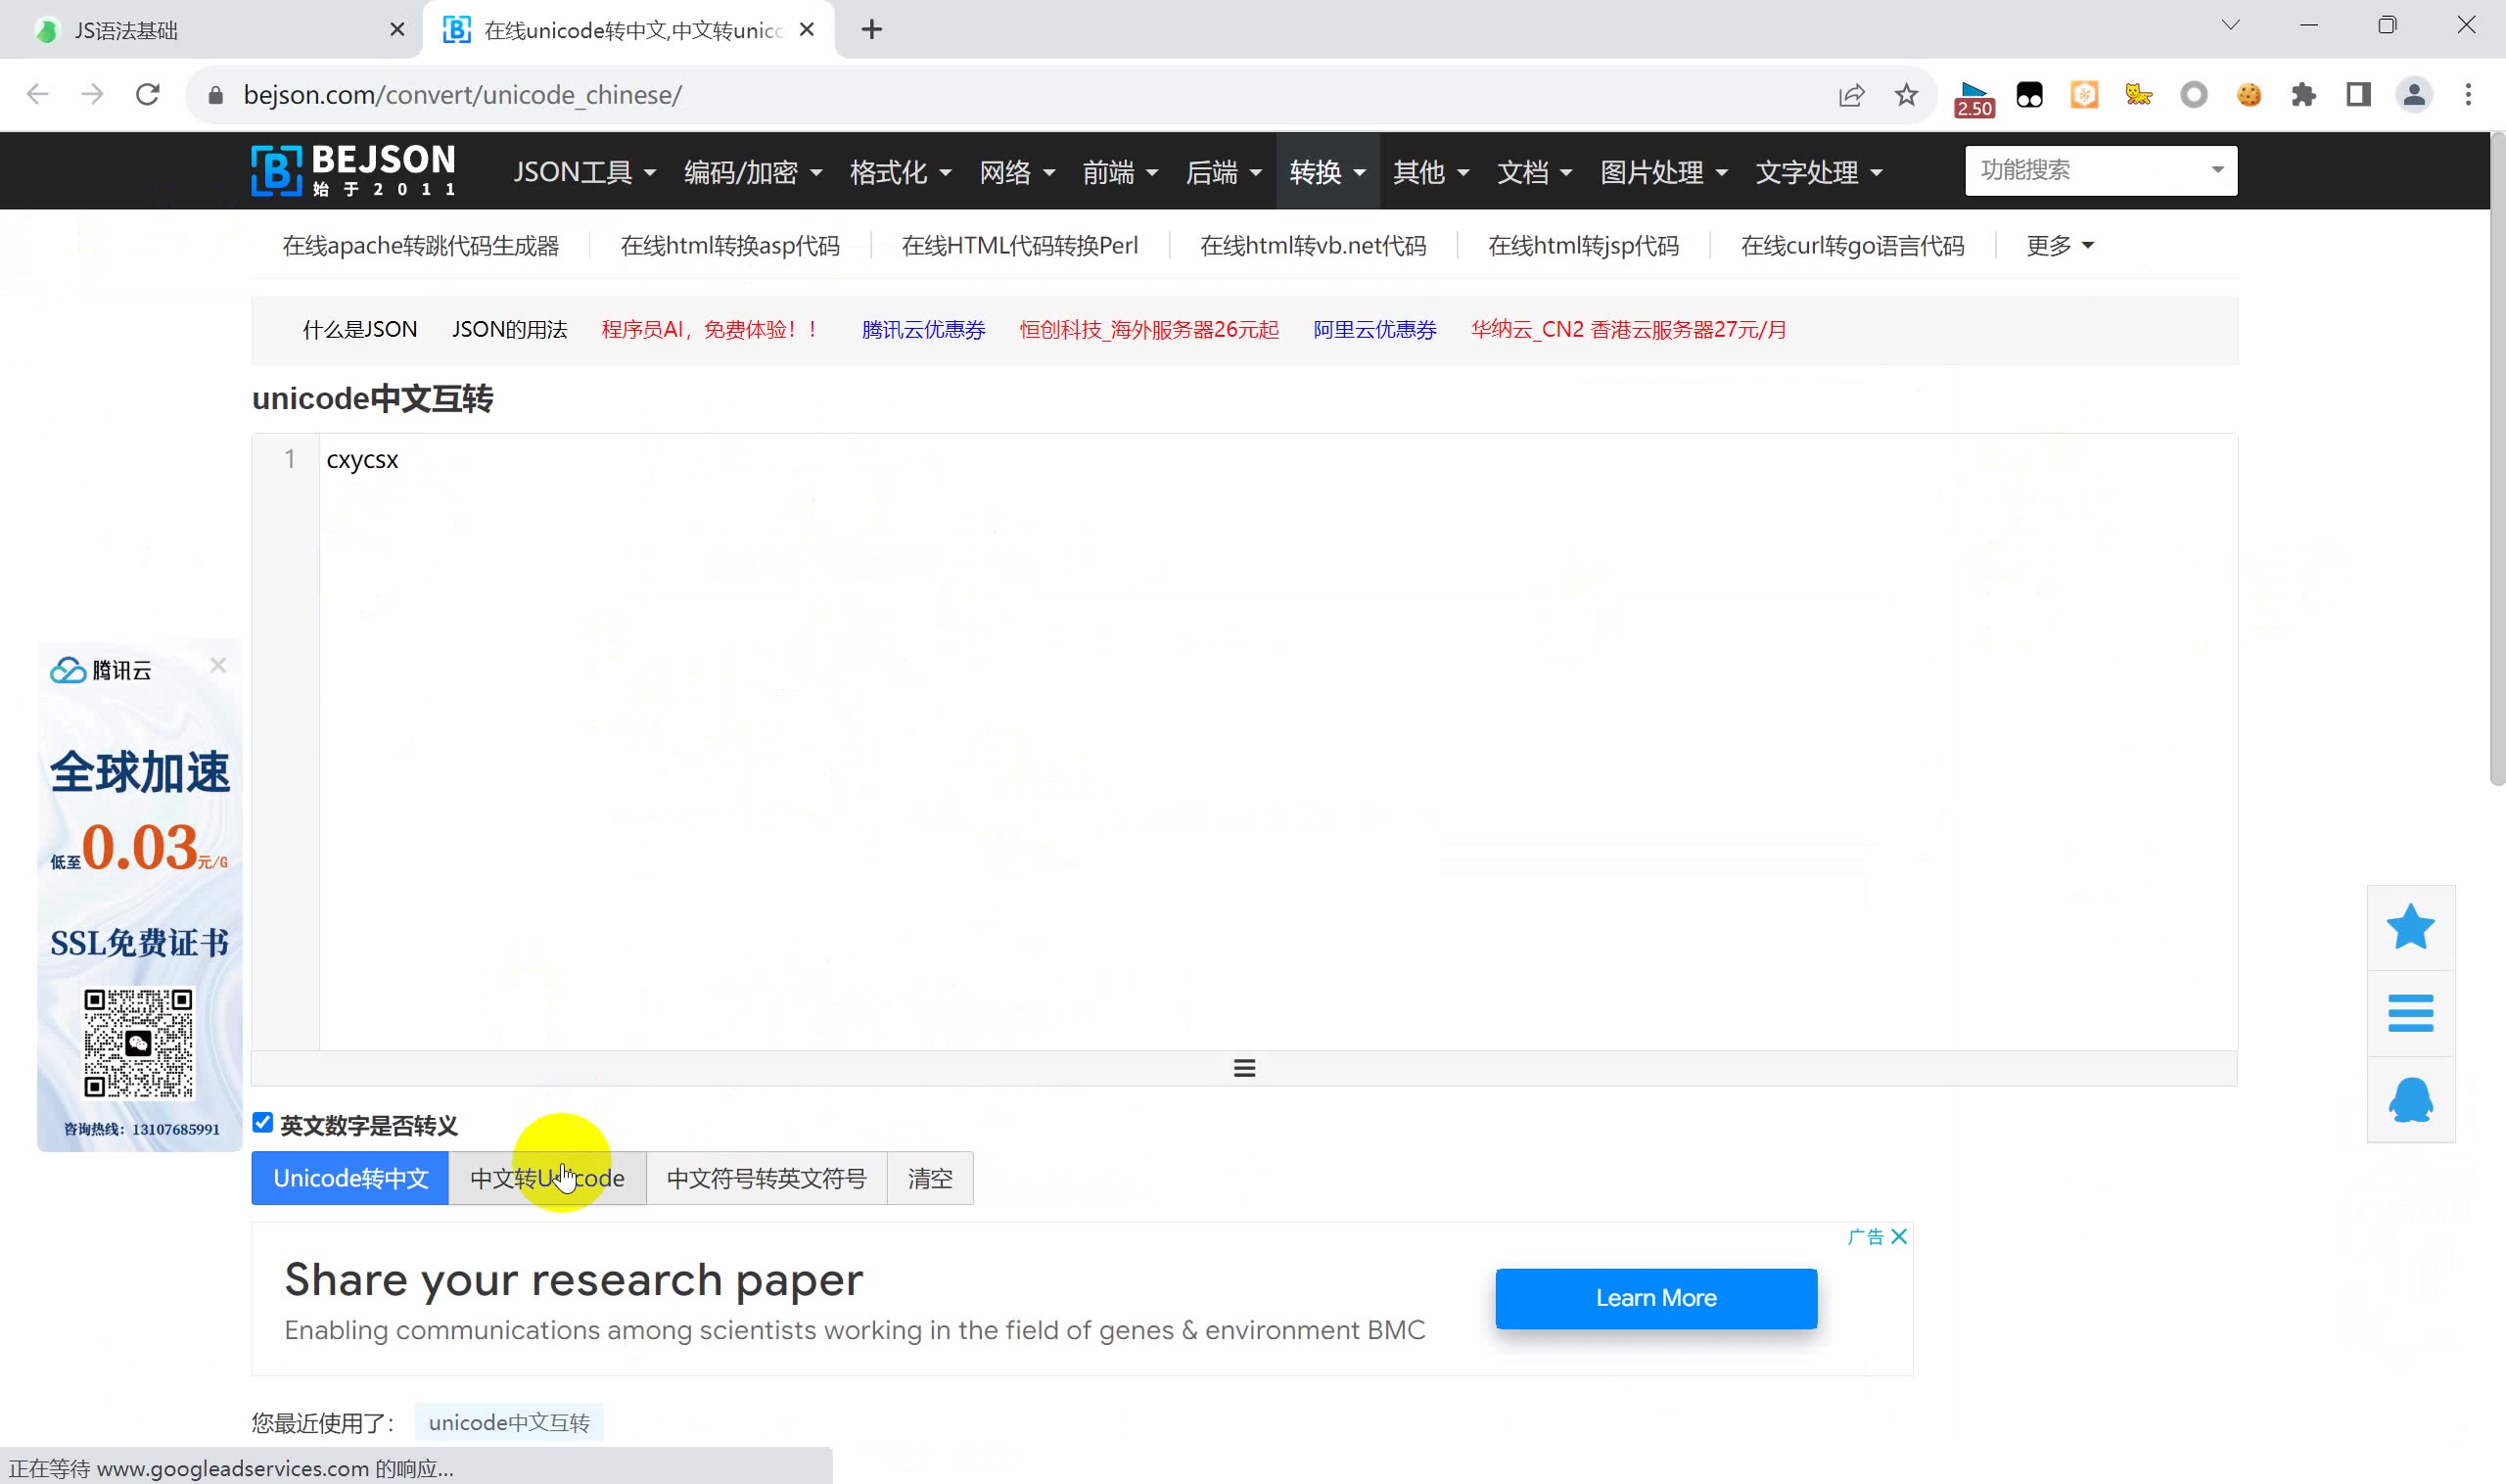Expand the 网络 menu
The height and width of the screenshot is (1484, 2506).
(x=1017, y=172)
